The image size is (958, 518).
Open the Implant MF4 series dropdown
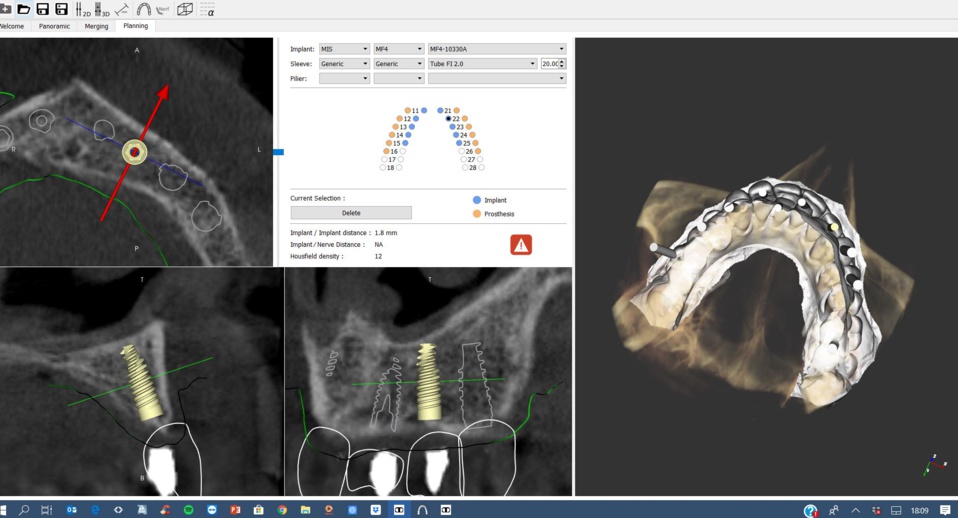[x=398, y=49]
